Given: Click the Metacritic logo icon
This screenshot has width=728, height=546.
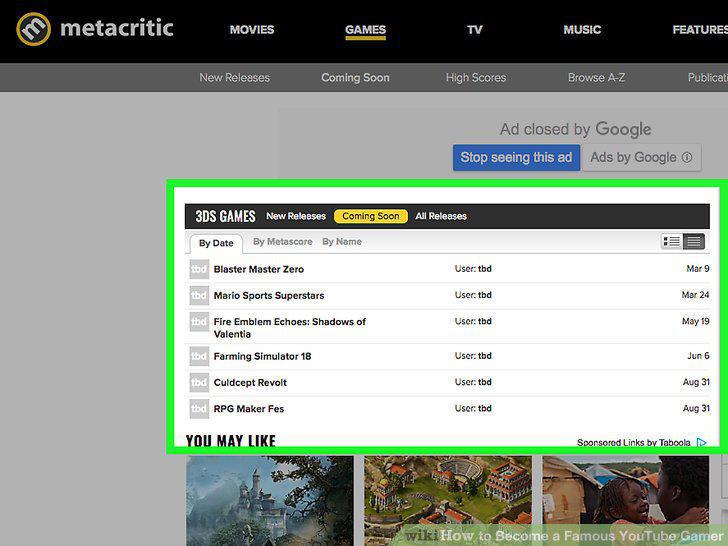Looking at the screenshot, I should point(33,29).
